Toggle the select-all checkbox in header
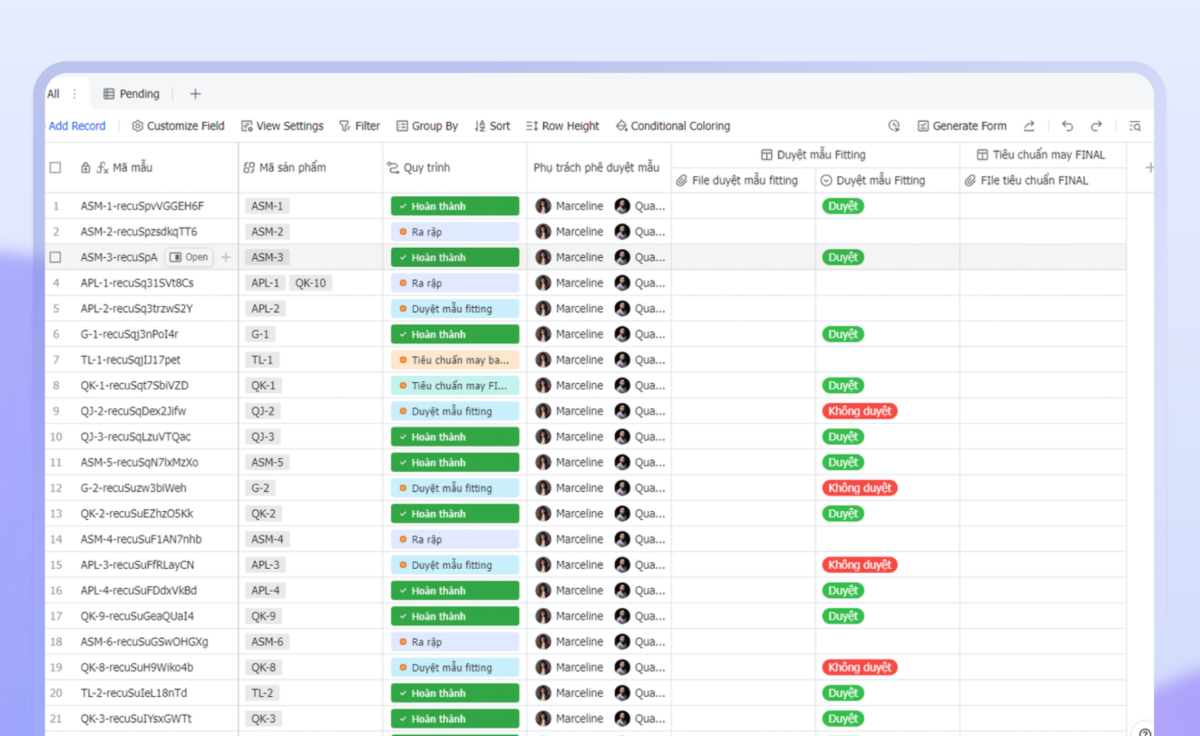Viewport: 1200px width, 736px height. point(56,168)
